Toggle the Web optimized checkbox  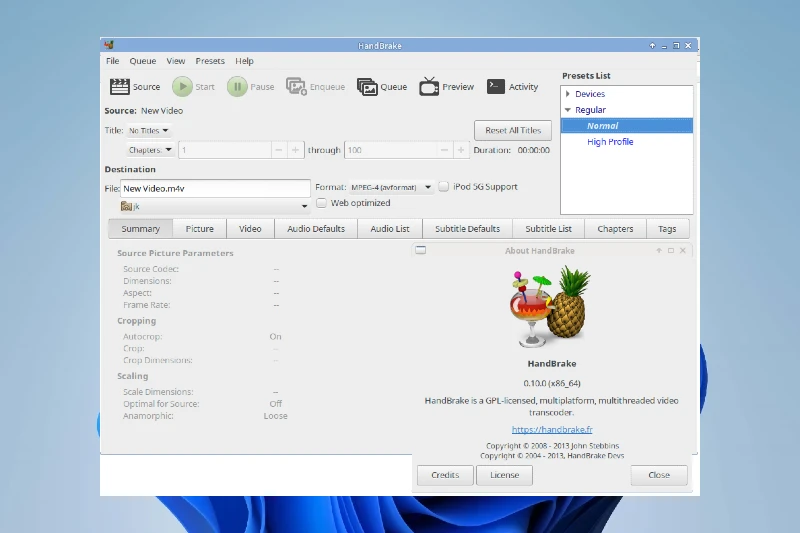321,203
